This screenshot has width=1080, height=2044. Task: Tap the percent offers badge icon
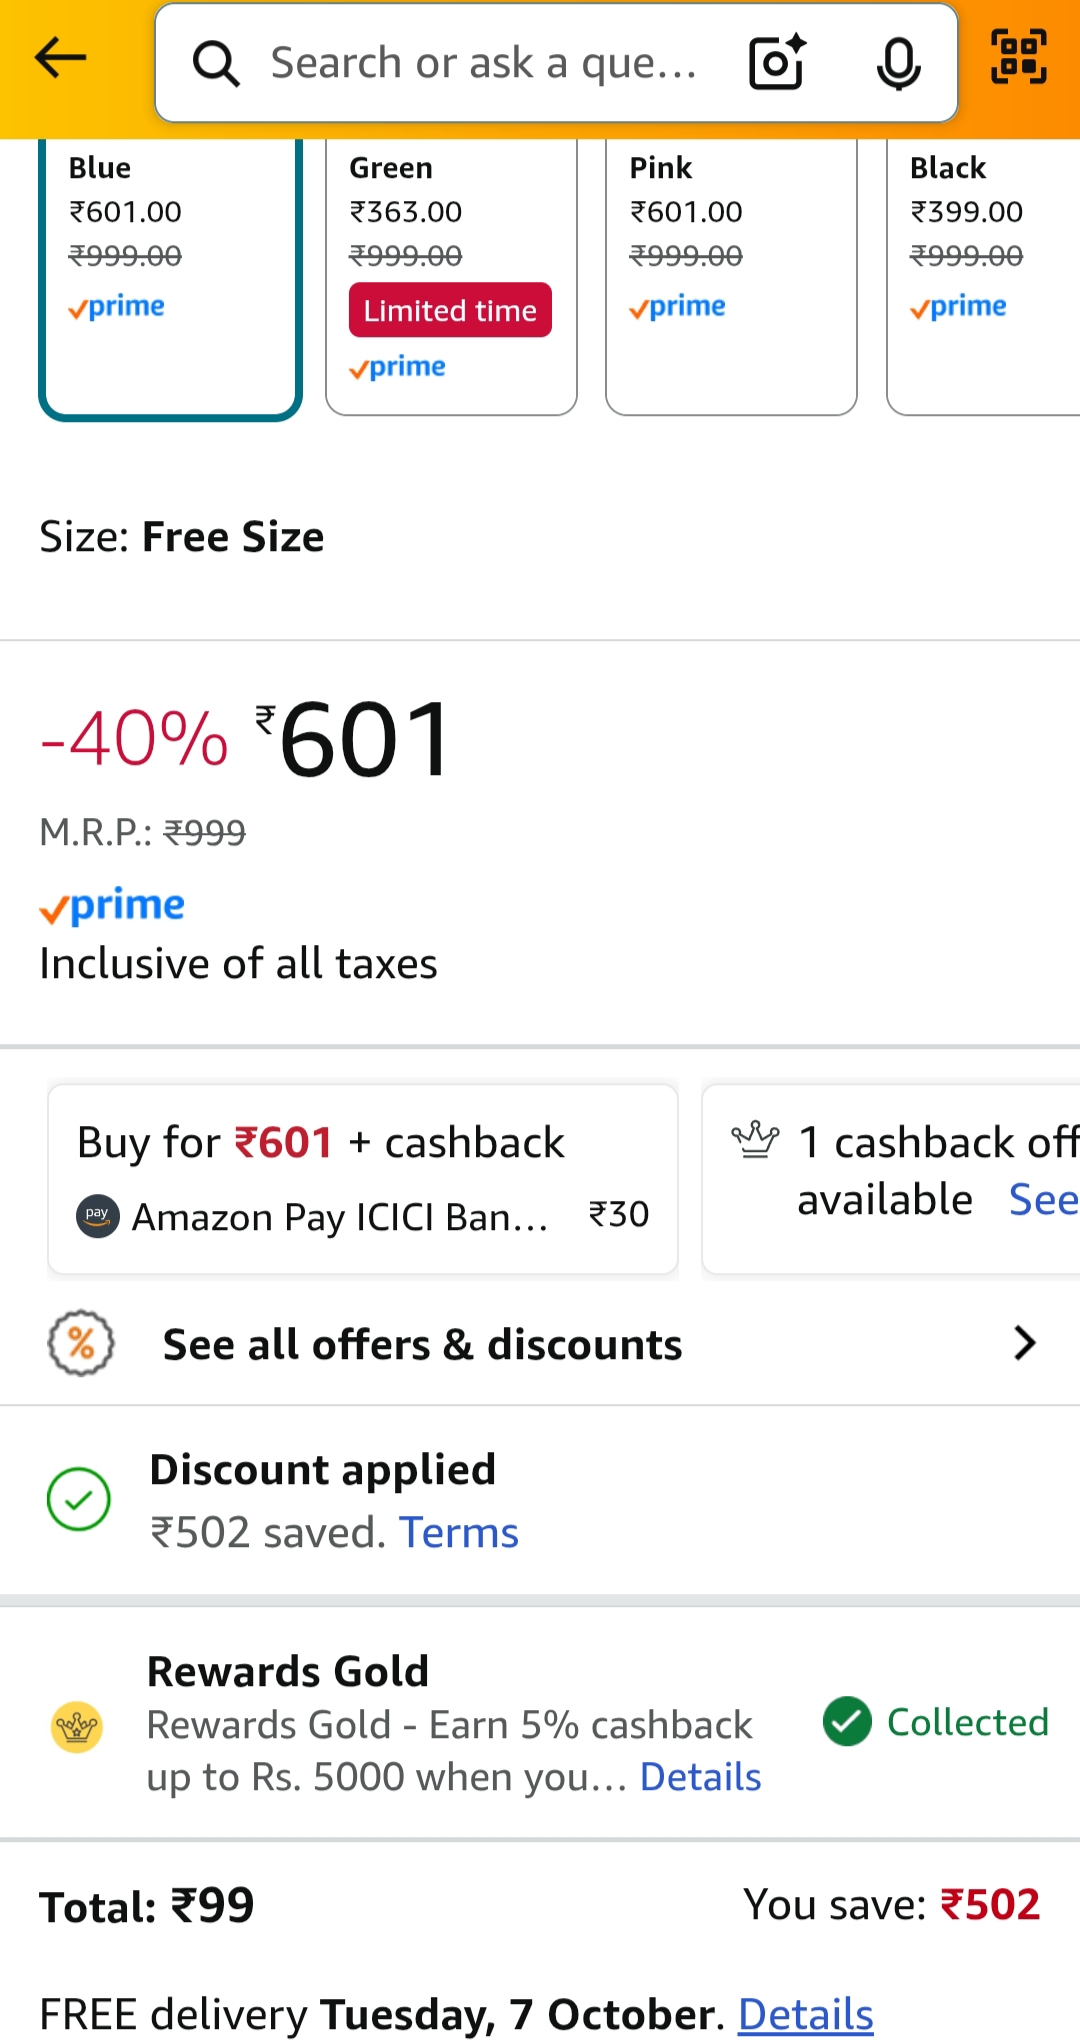pyautogui.click(x=81, y=1343)
